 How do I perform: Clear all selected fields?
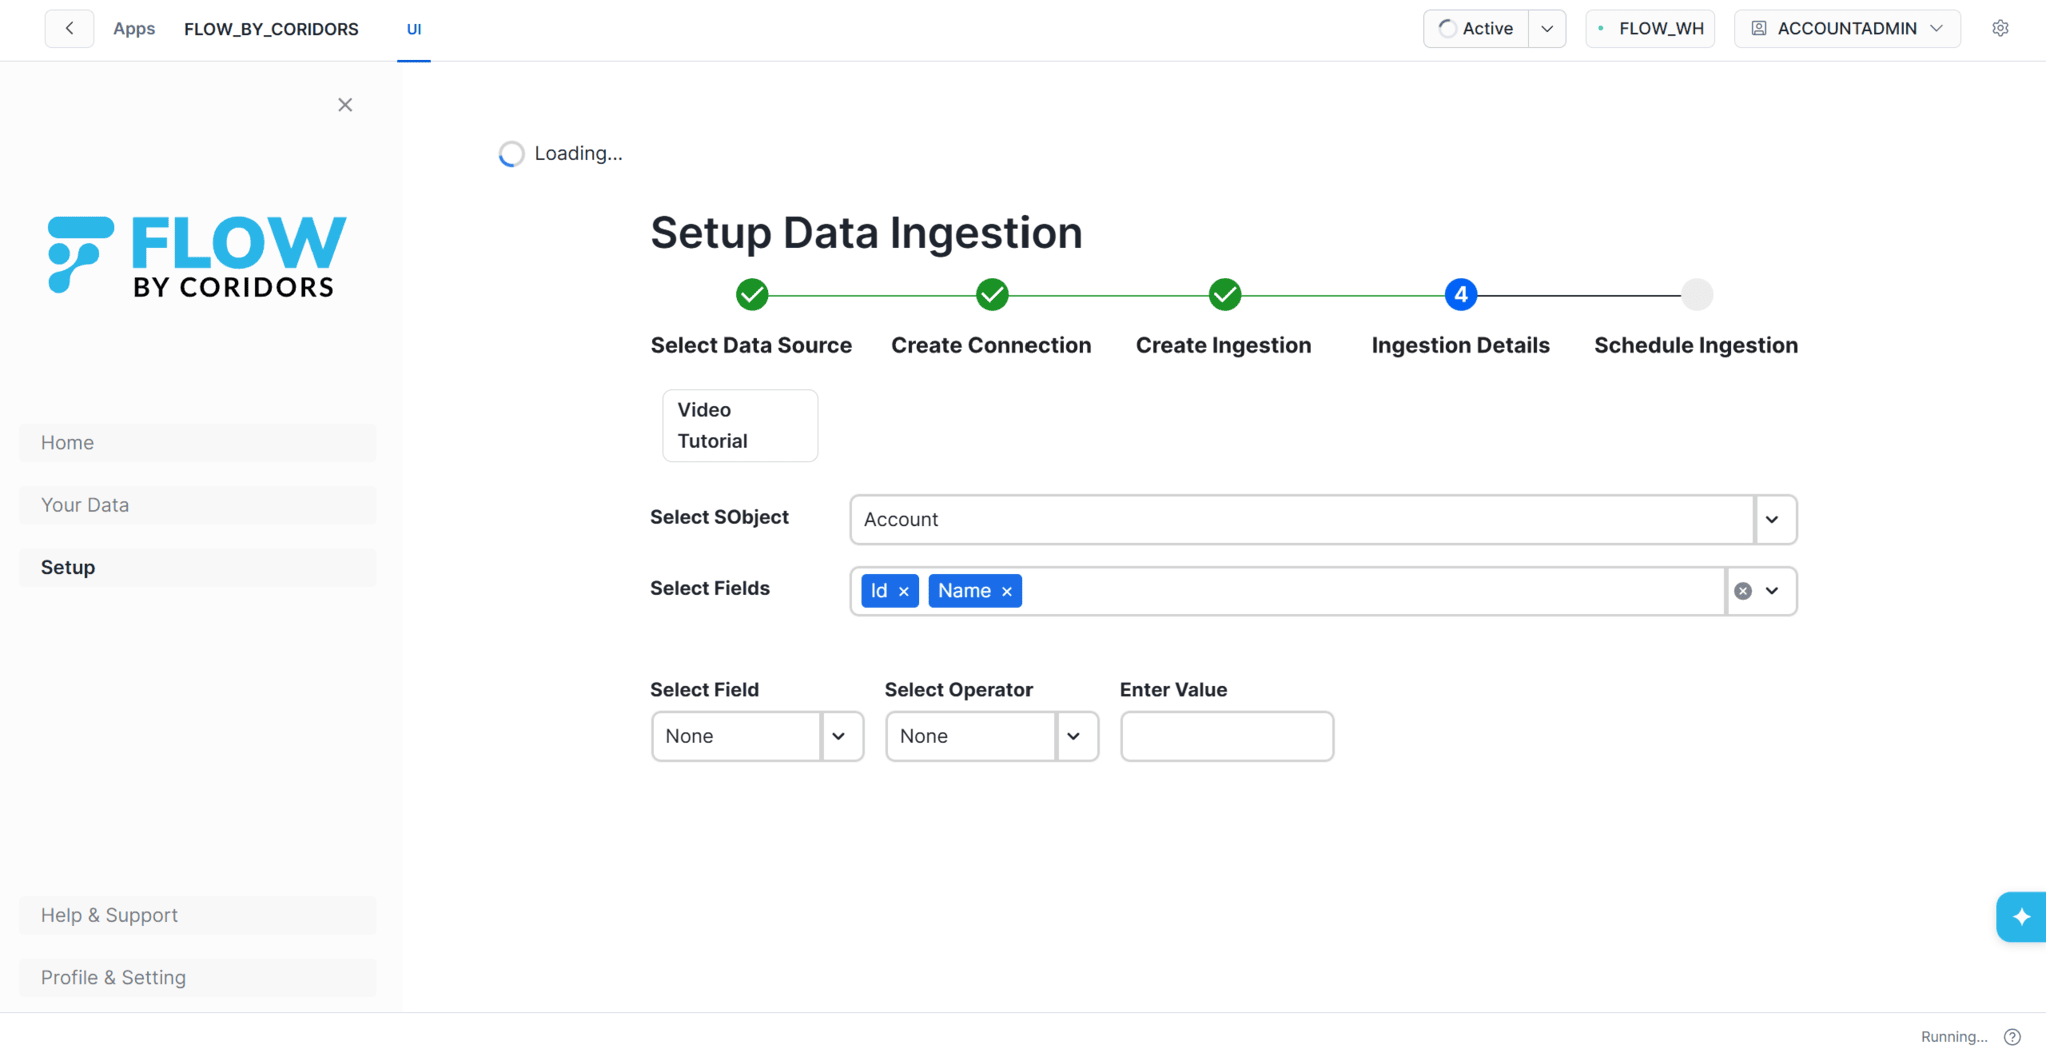1743,591
